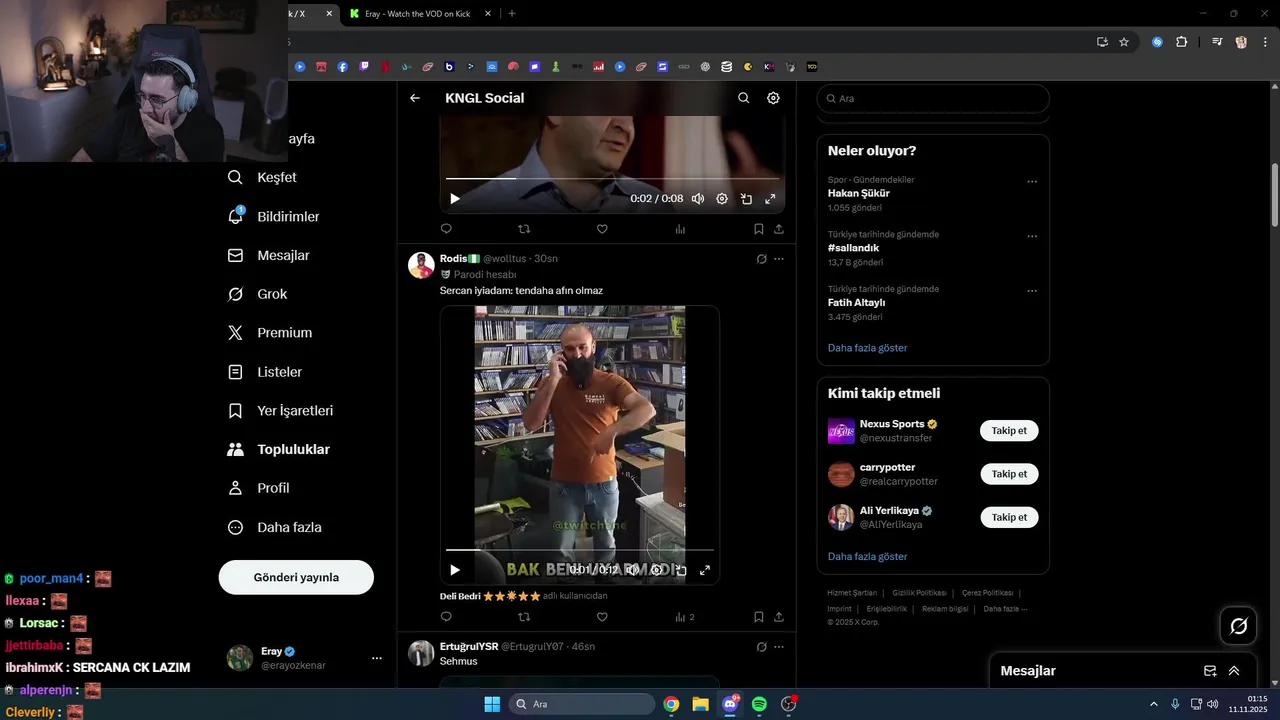Open Profil in sidebar

(260, 488)
